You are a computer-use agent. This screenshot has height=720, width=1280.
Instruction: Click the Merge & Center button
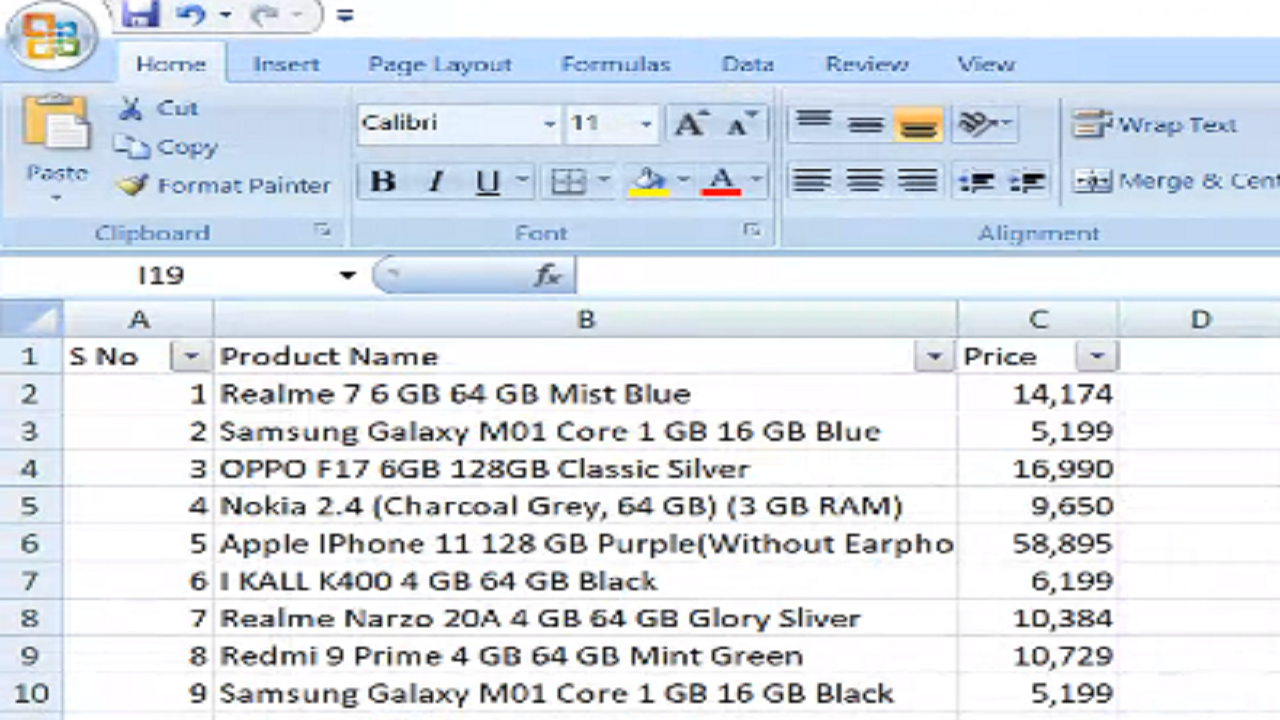point(1175,182)
